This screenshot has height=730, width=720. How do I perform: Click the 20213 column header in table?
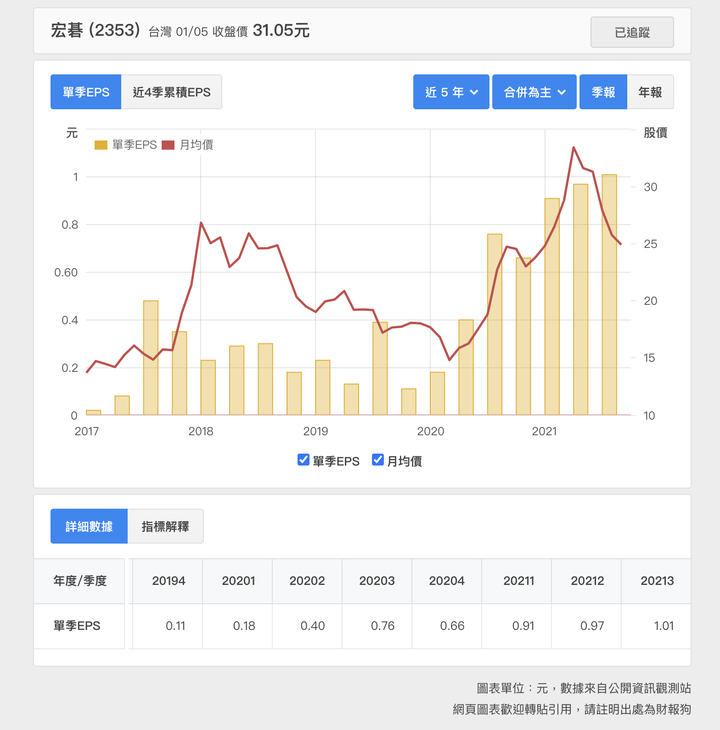(657, 581)
